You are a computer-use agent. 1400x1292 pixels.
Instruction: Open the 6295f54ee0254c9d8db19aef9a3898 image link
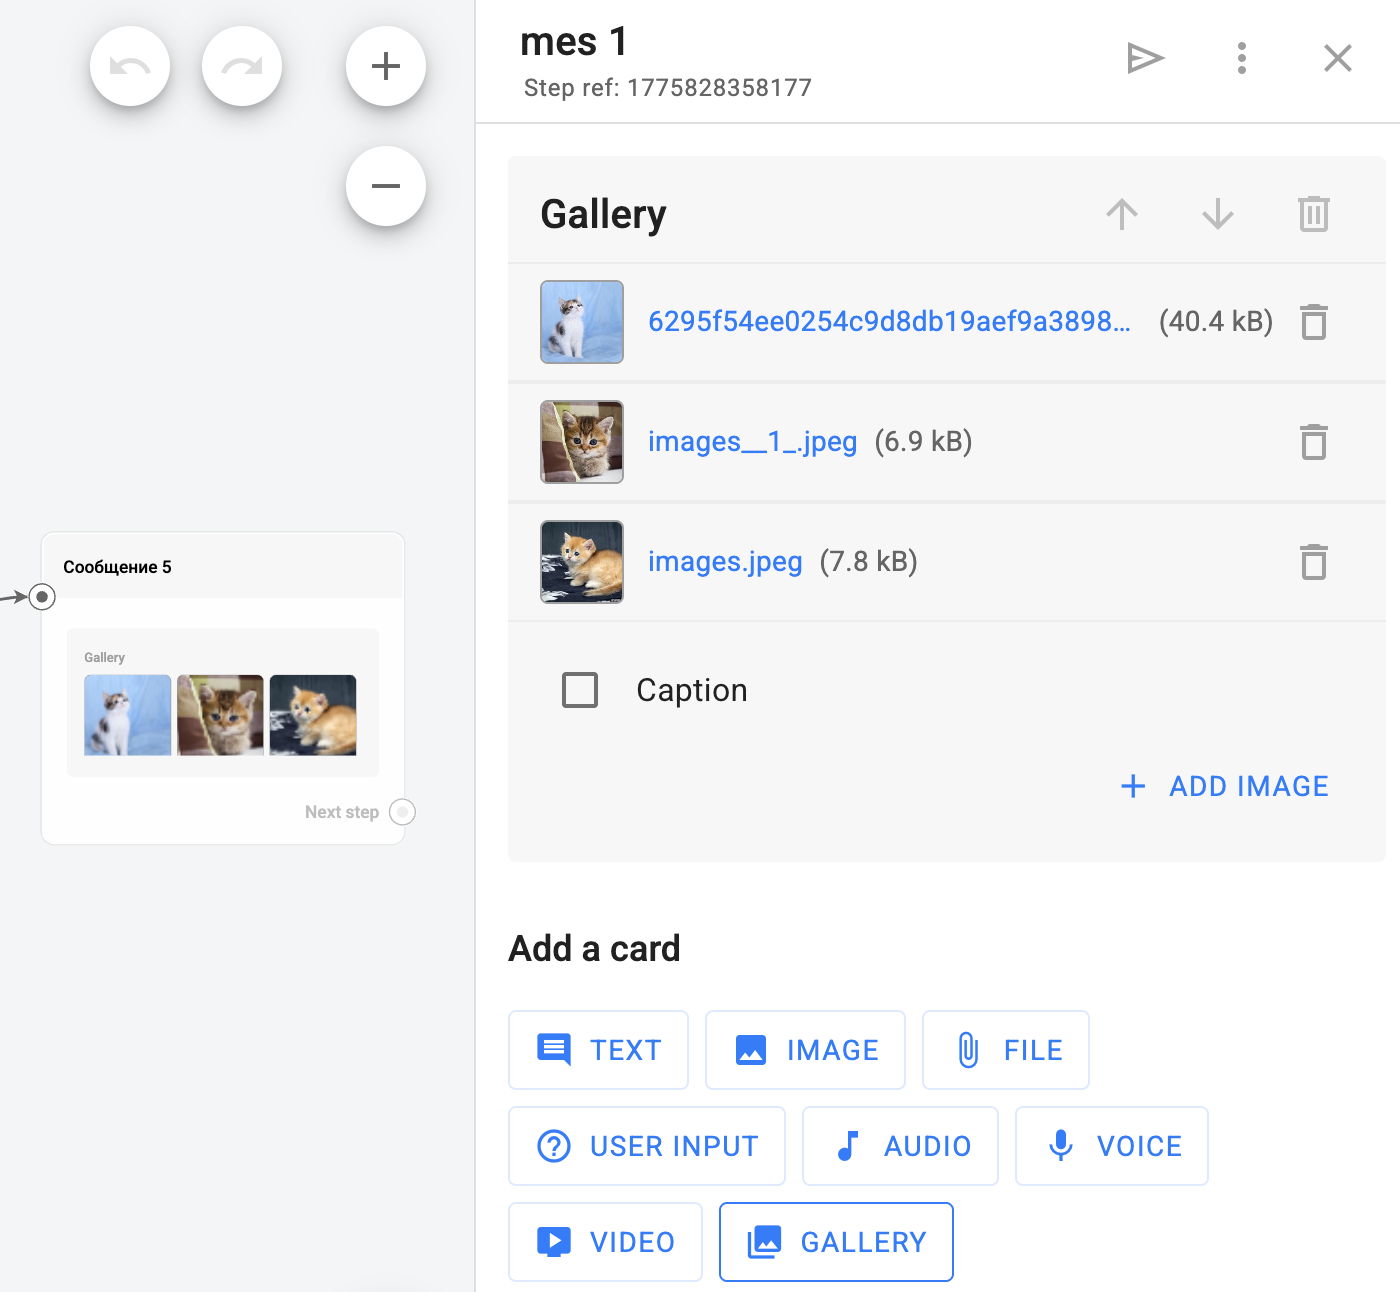coord(889,322)
